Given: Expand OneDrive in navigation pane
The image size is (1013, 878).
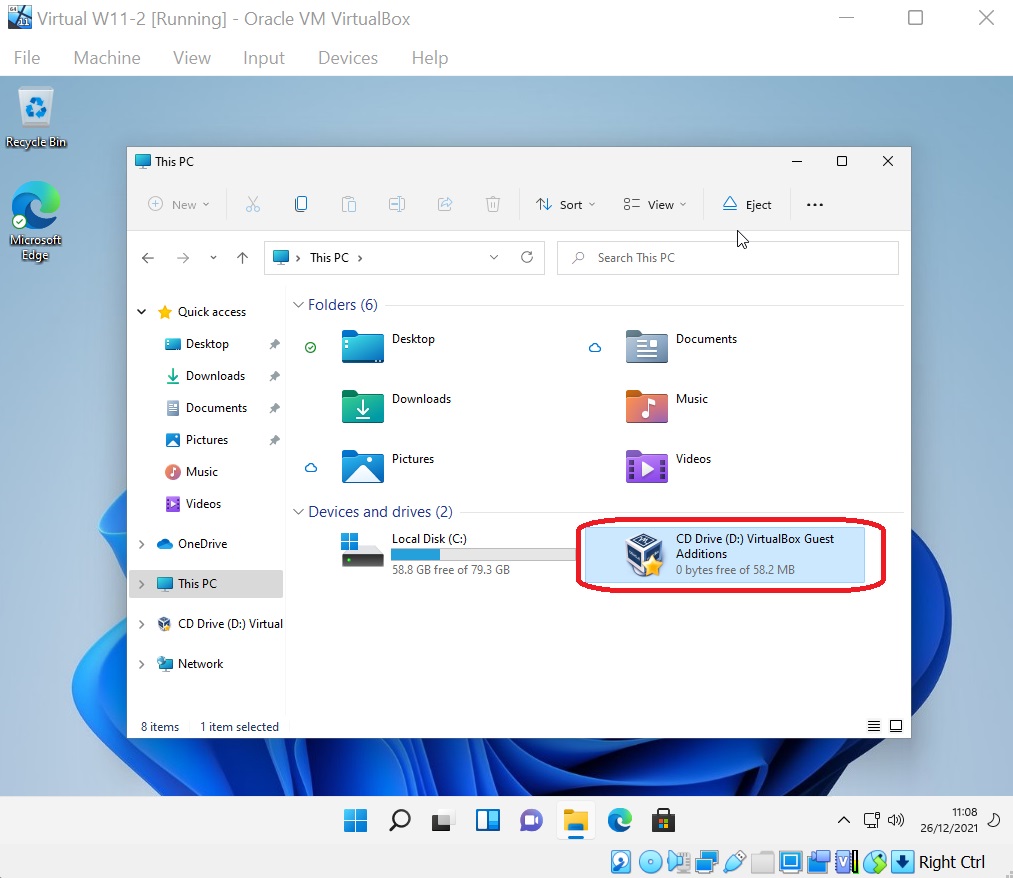Looking at the screenshot, I should (x=141, y=544).
